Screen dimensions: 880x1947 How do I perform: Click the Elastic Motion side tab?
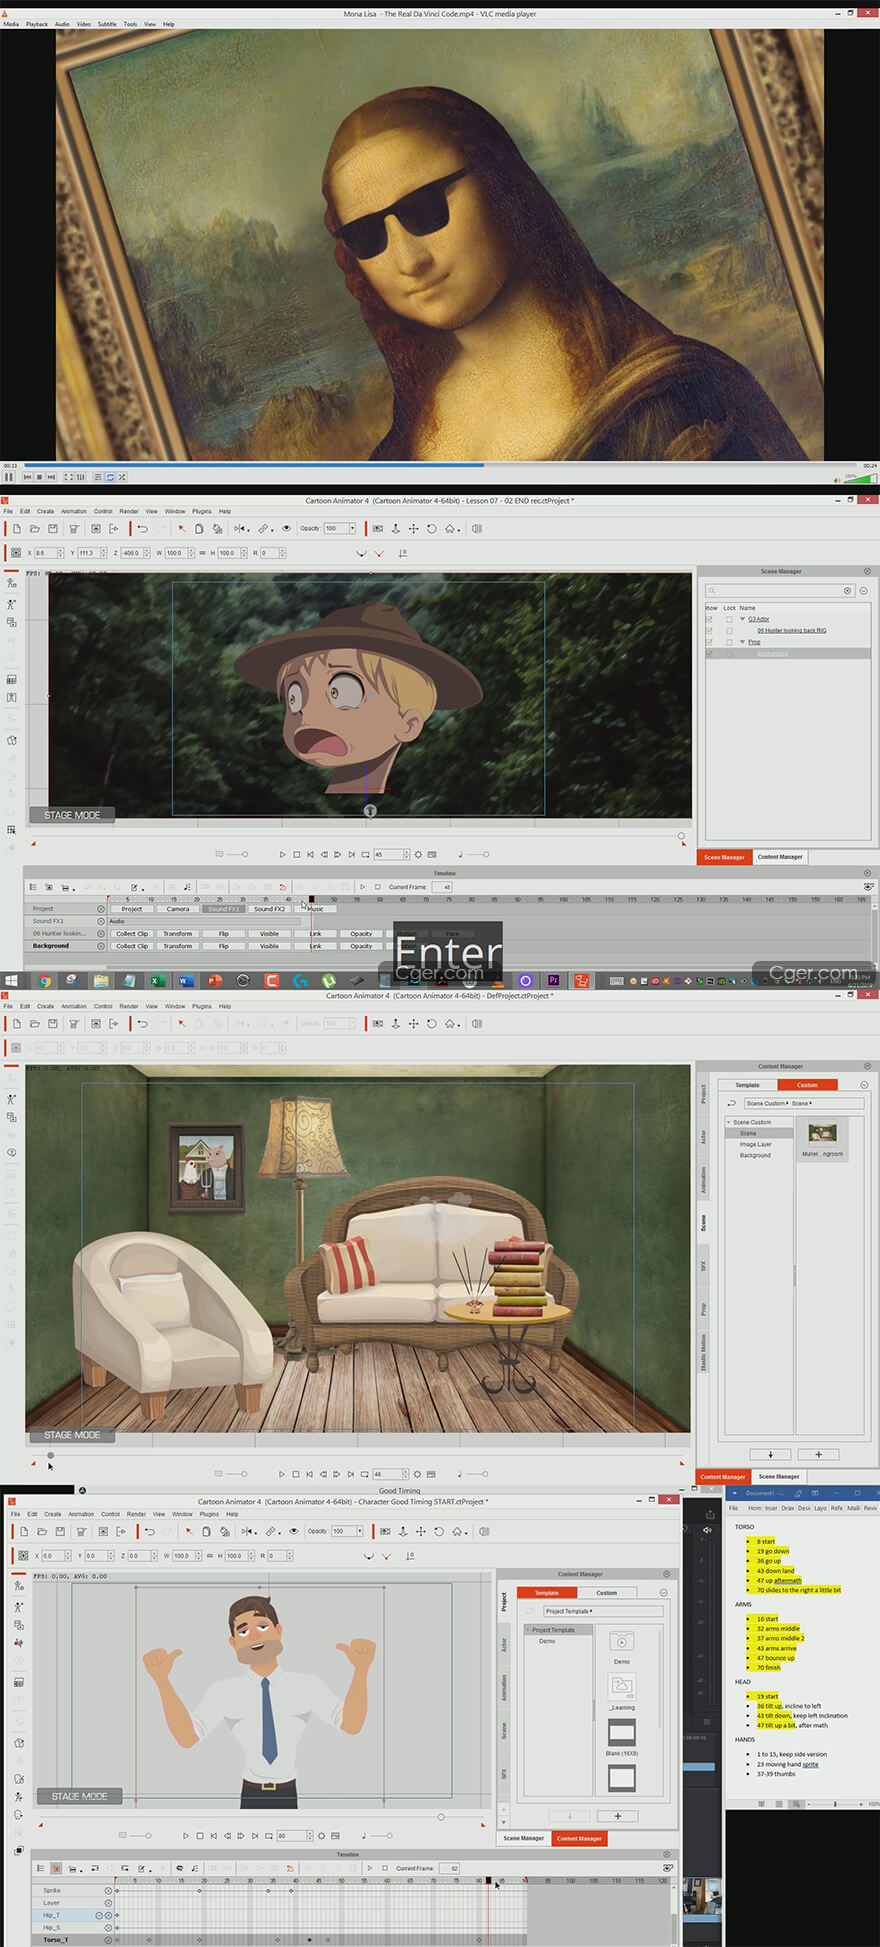703,1352
